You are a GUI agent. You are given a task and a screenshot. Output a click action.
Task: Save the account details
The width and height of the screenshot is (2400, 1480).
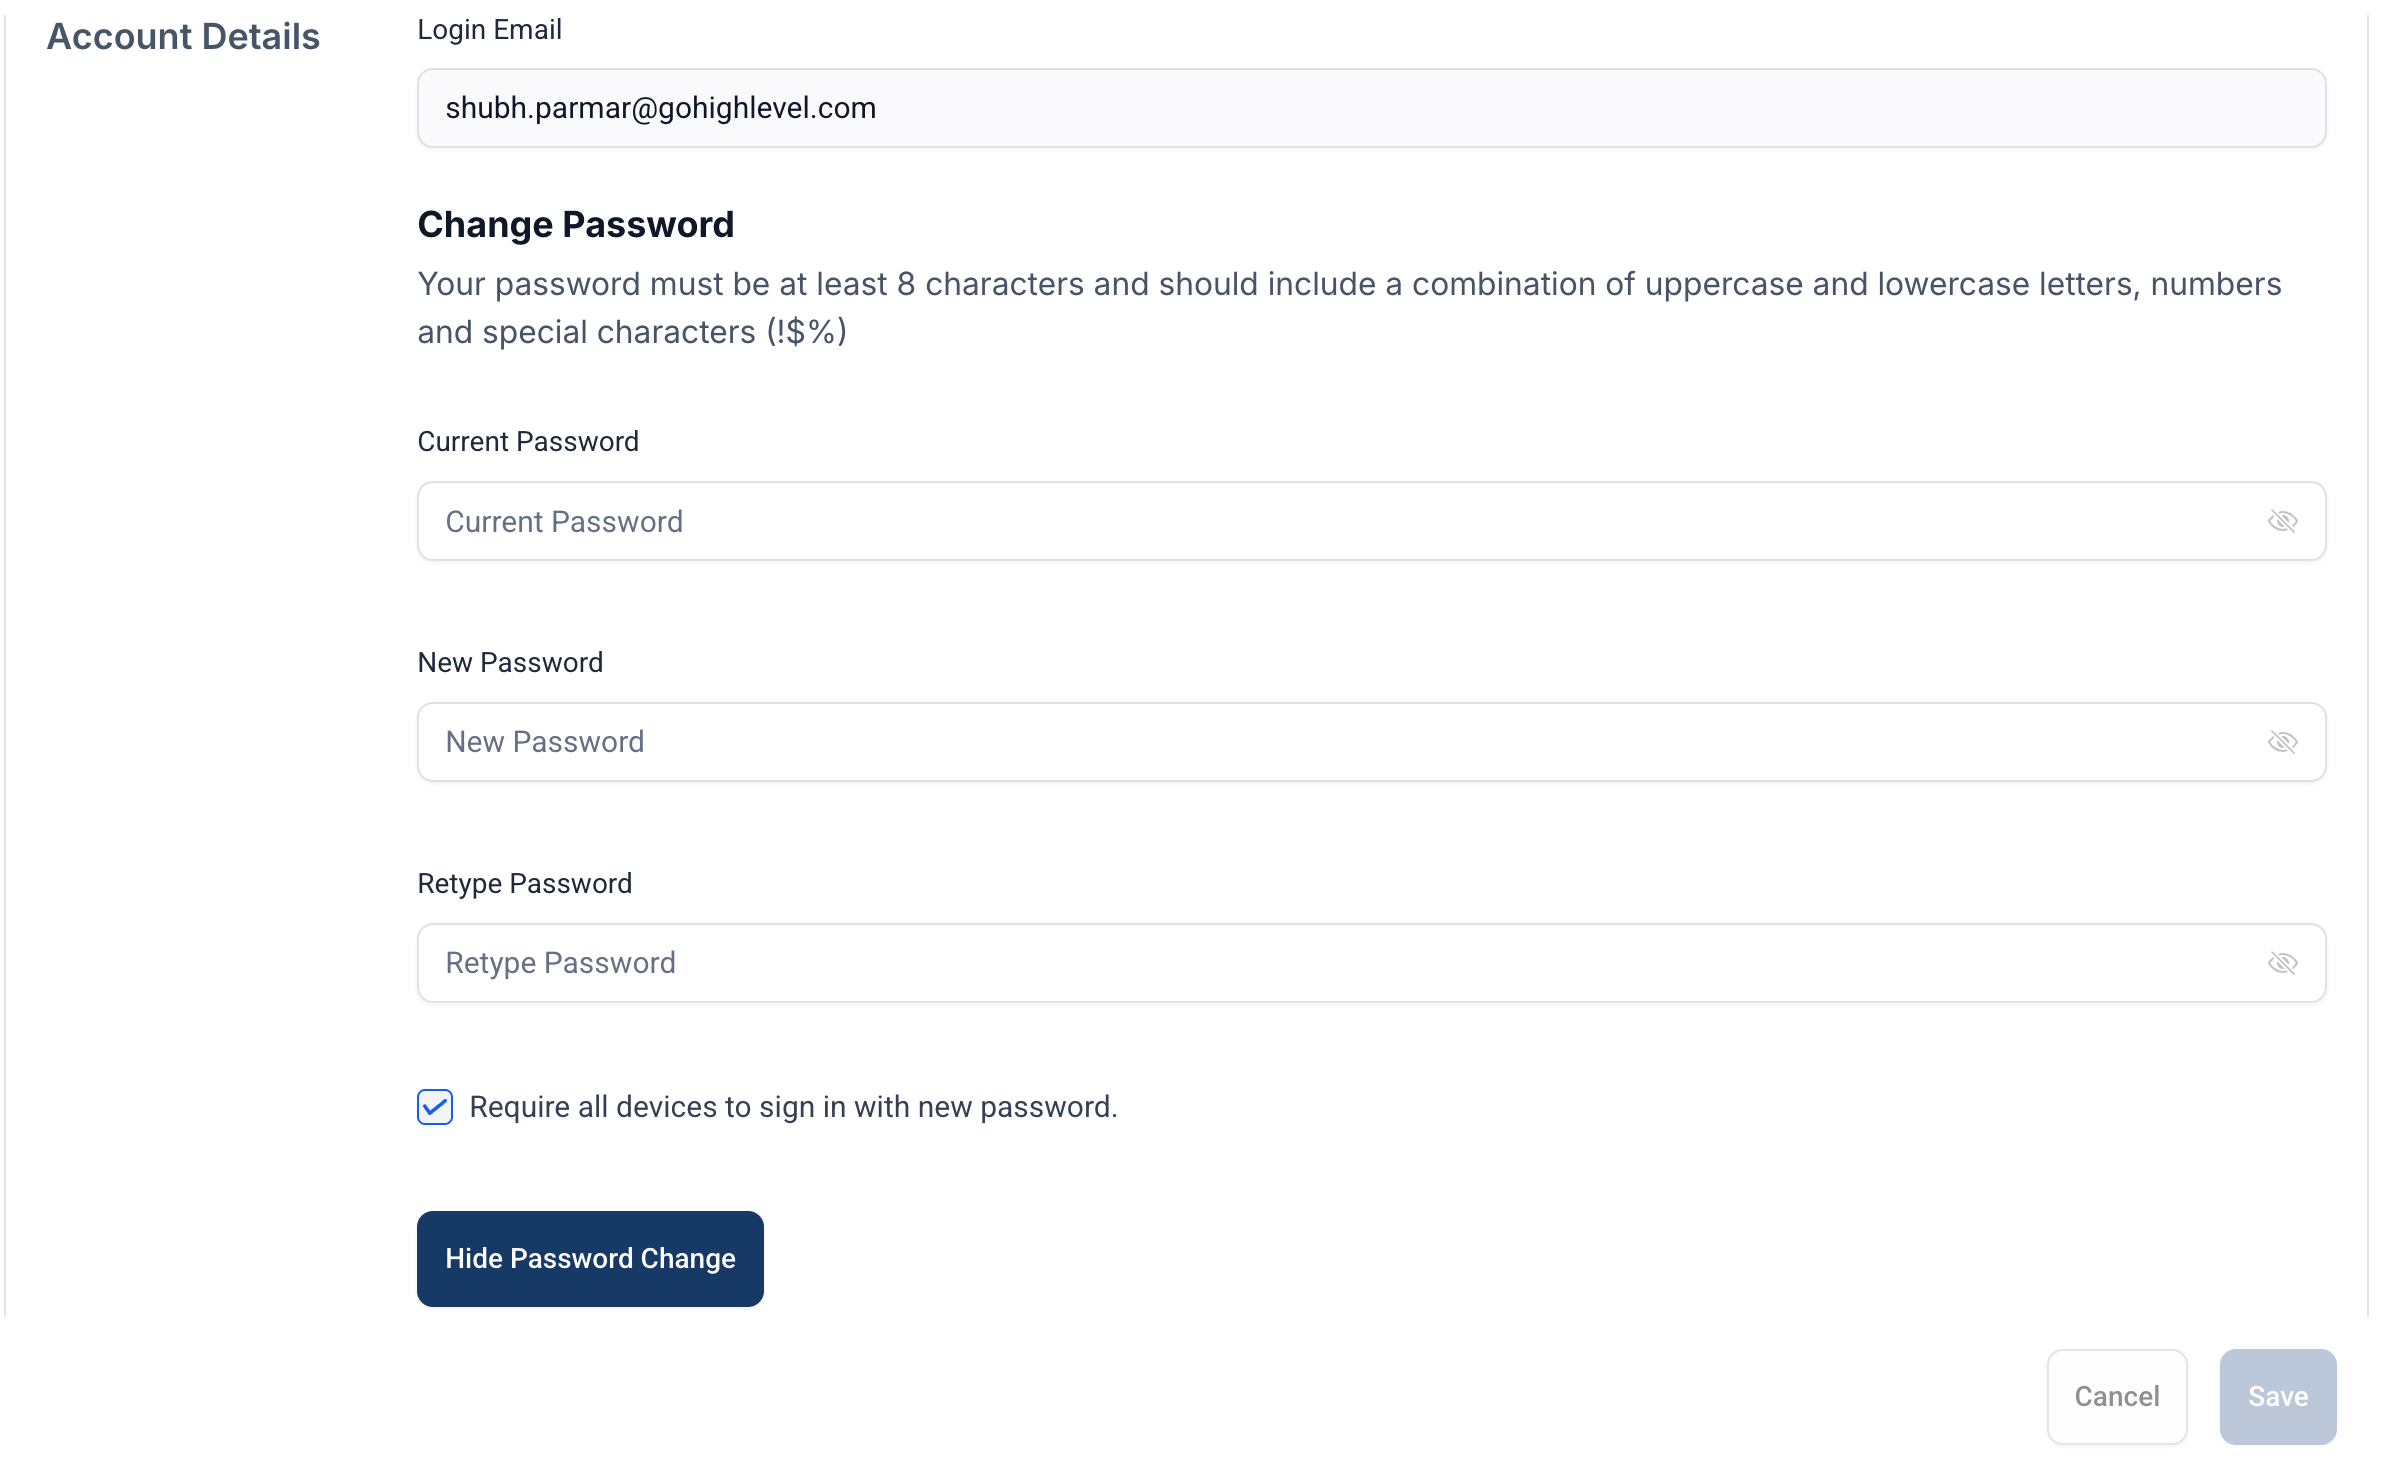point(2278,1397)
